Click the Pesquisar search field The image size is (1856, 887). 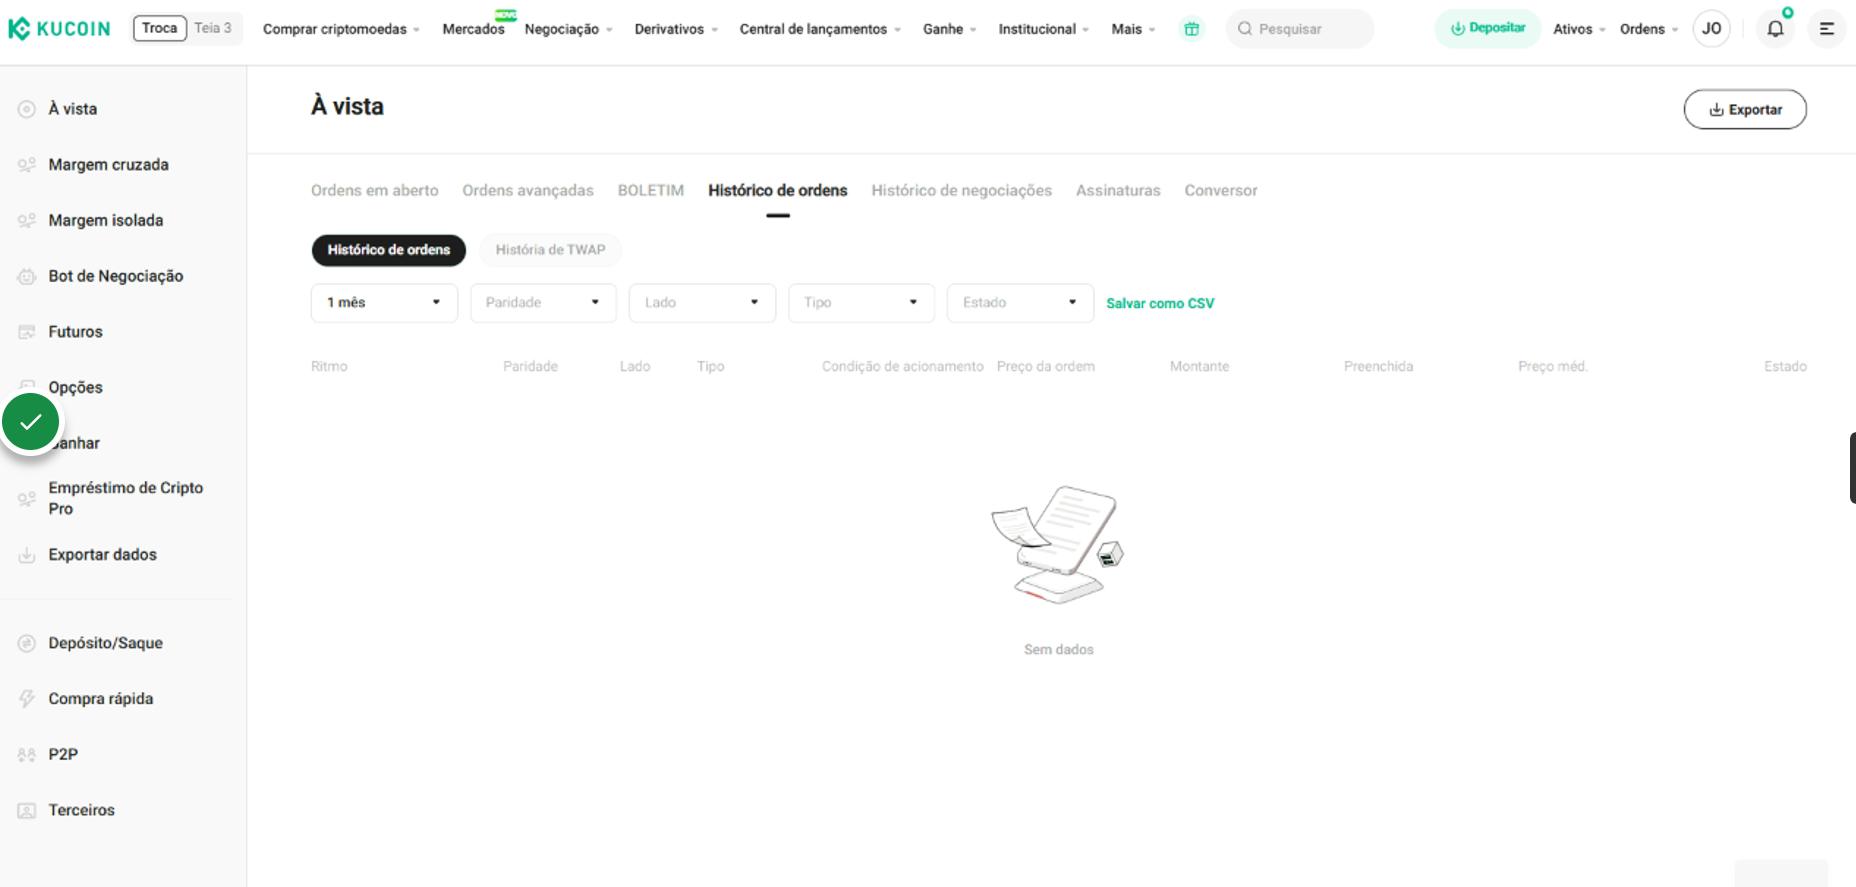[x=1300, y=29]
